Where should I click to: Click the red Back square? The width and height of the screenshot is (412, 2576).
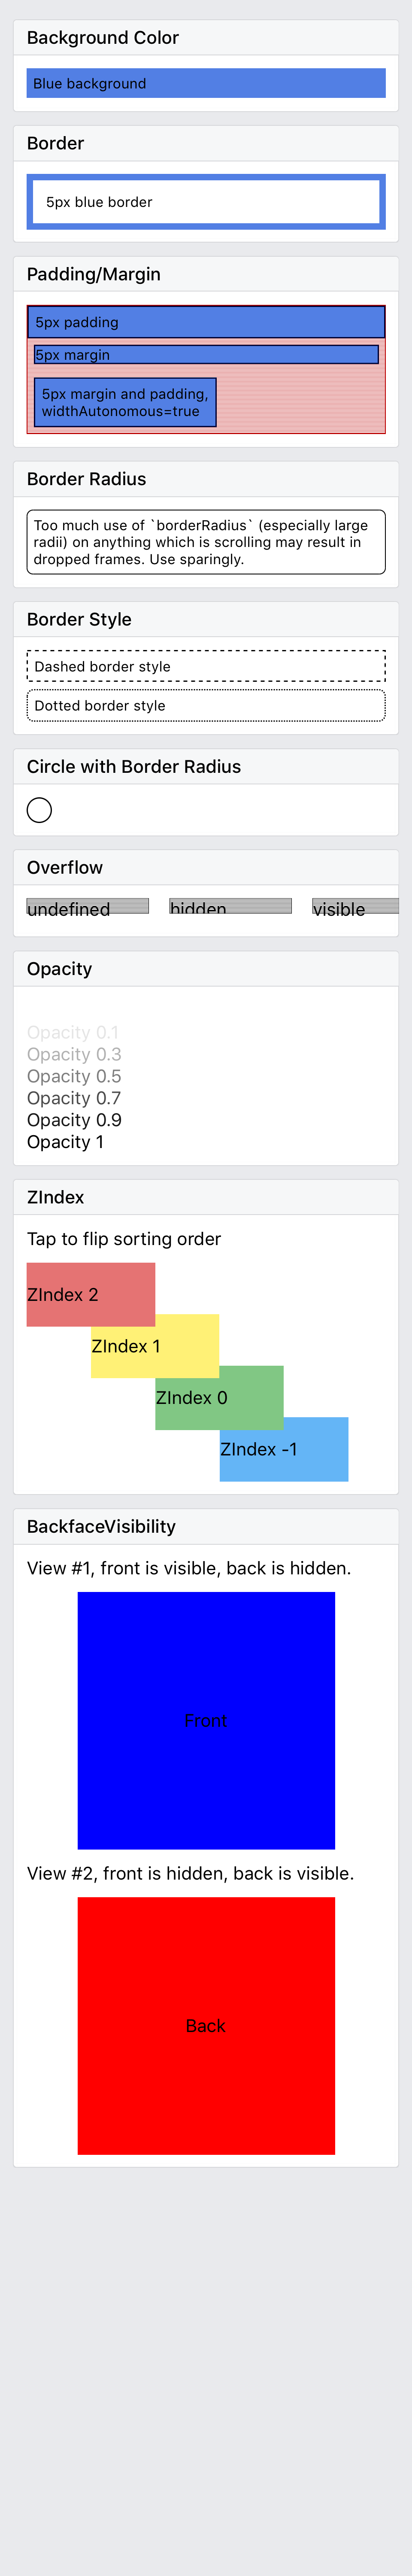206,2025
